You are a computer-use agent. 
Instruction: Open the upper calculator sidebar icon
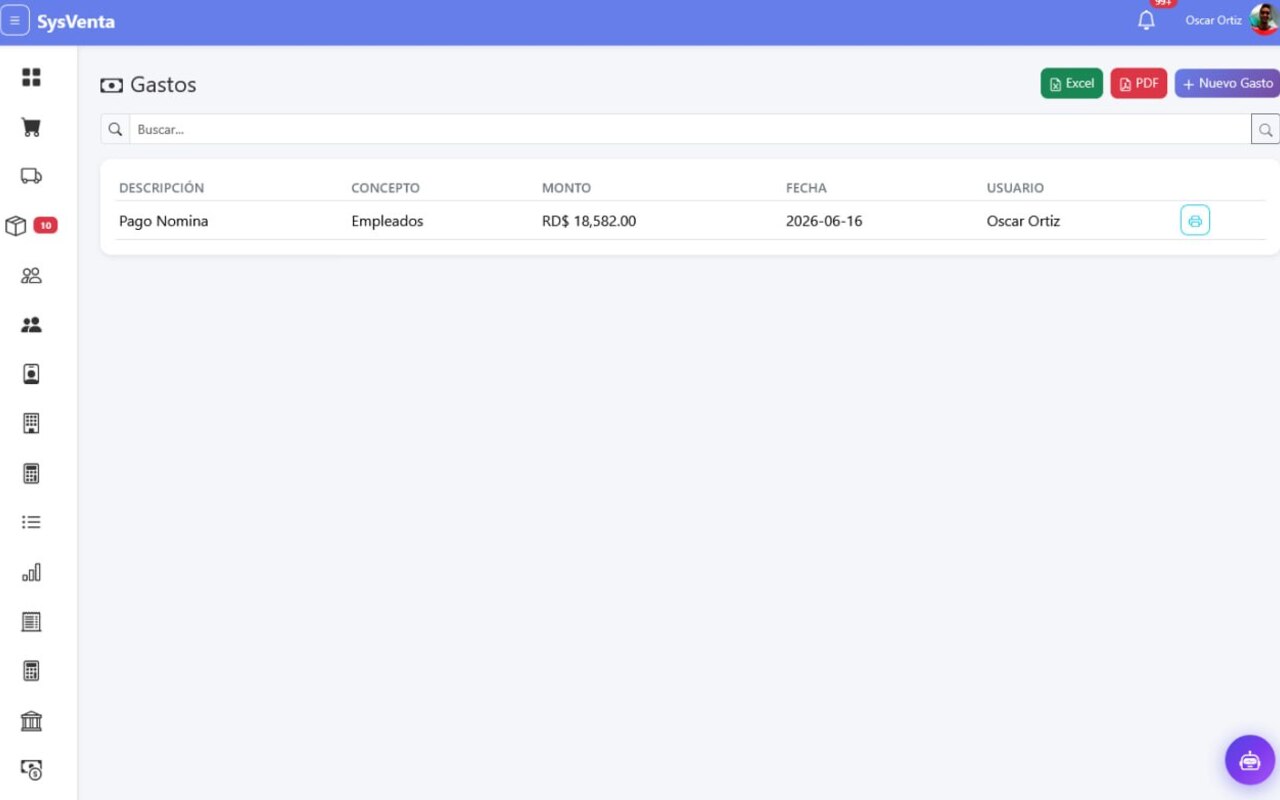point(31,473)
